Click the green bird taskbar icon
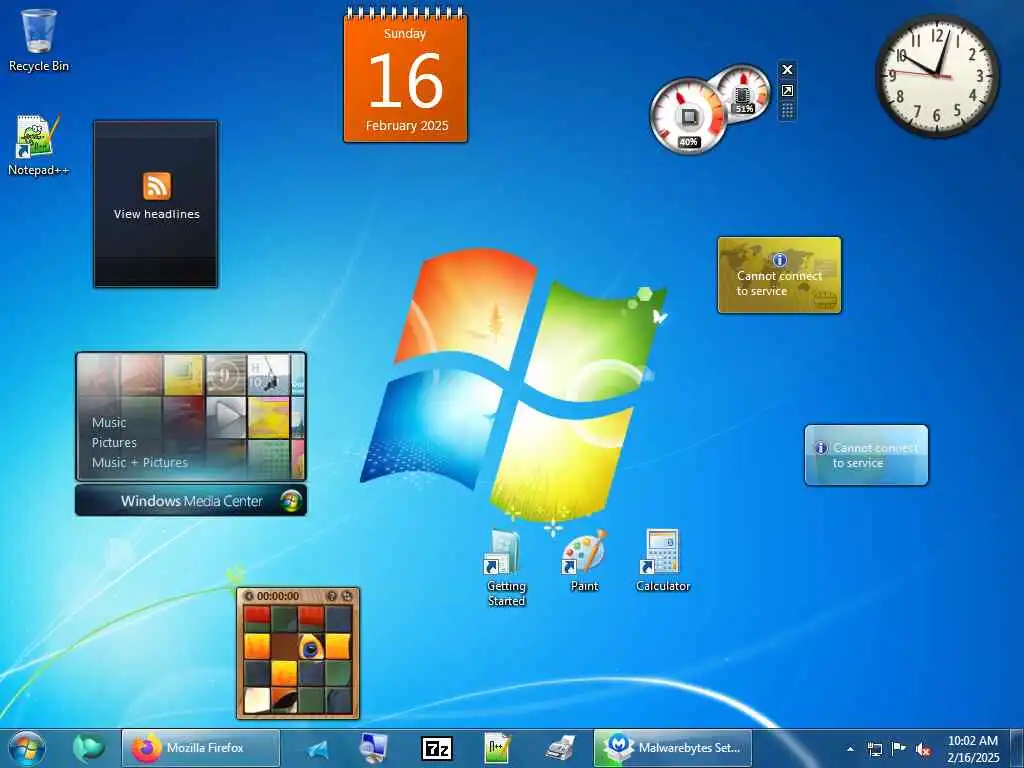 click(88, 748)
